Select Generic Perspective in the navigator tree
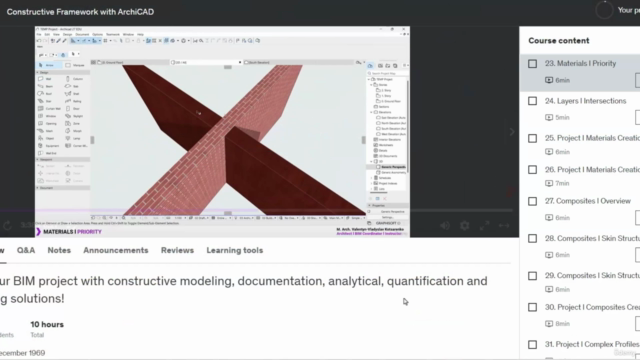The width and height of the screenshot is (640, 360). click(x=393, y=167)
